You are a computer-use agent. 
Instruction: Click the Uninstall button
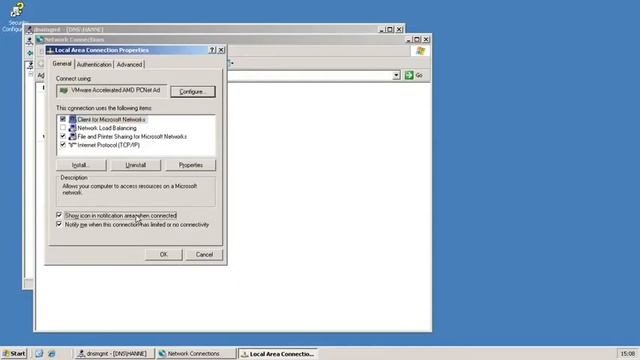pos(136,165)
